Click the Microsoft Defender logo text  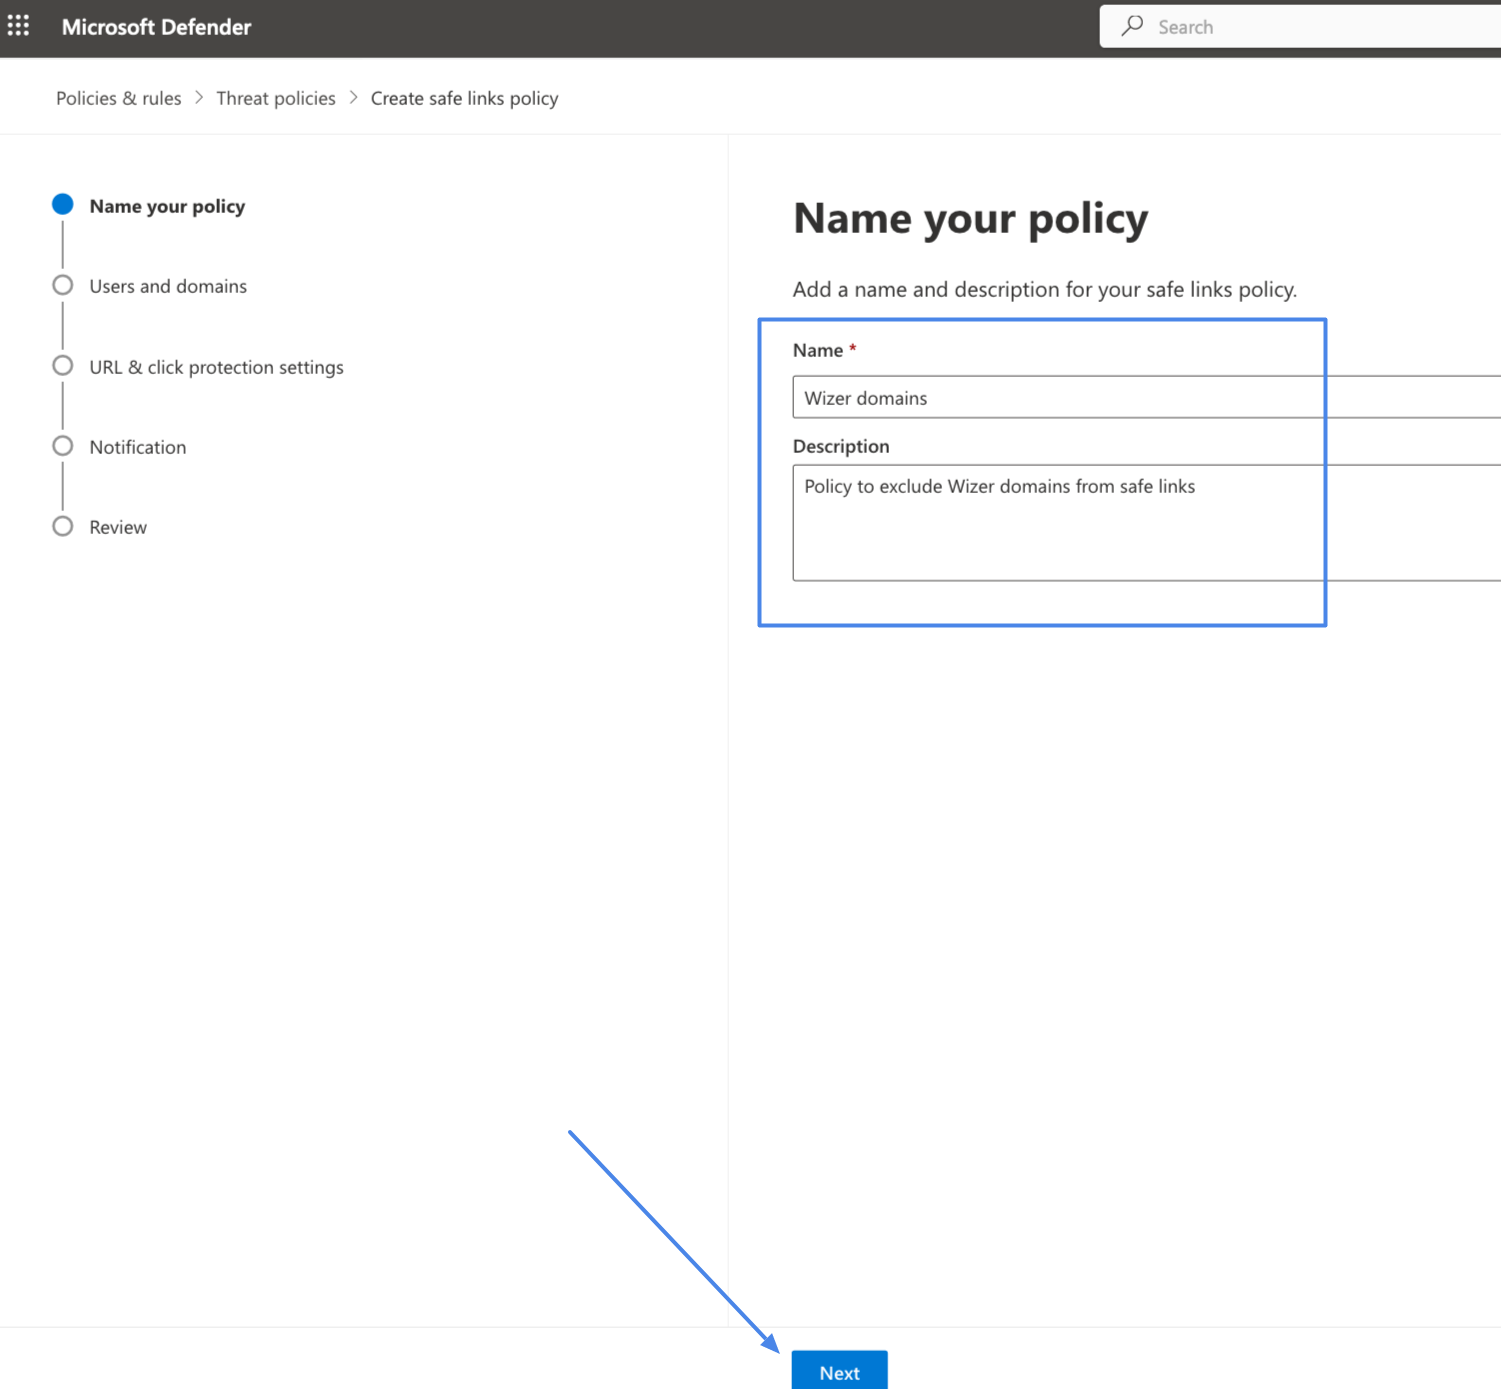tap(156, 26)
